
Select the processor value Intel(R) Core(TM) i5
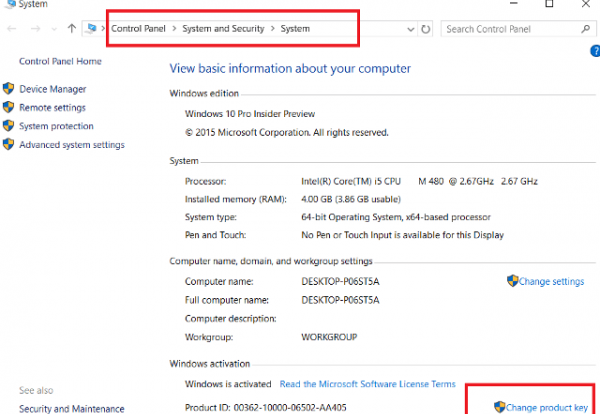point(419,181)
